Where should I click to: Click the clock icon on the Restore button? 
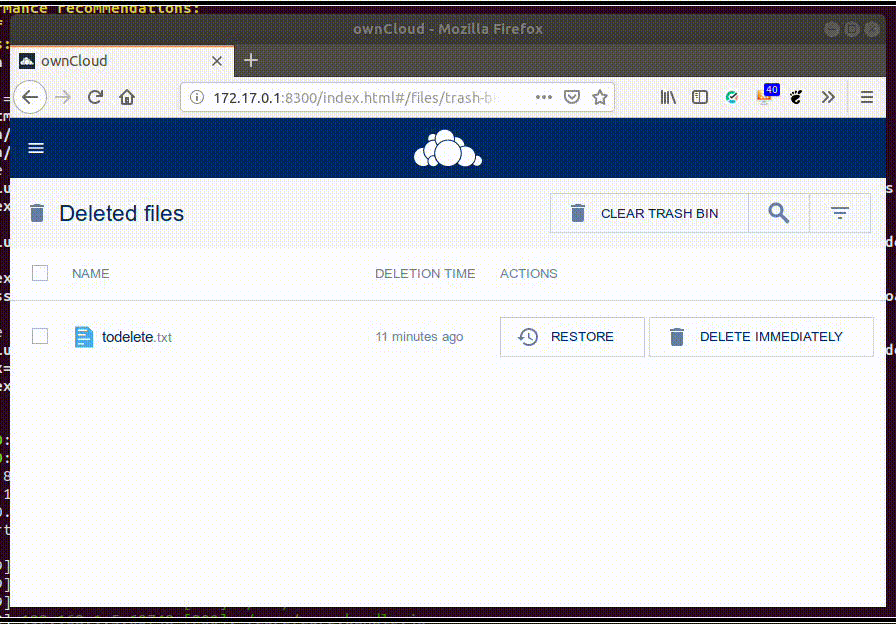pyautogui.click(x=527, y=336)
